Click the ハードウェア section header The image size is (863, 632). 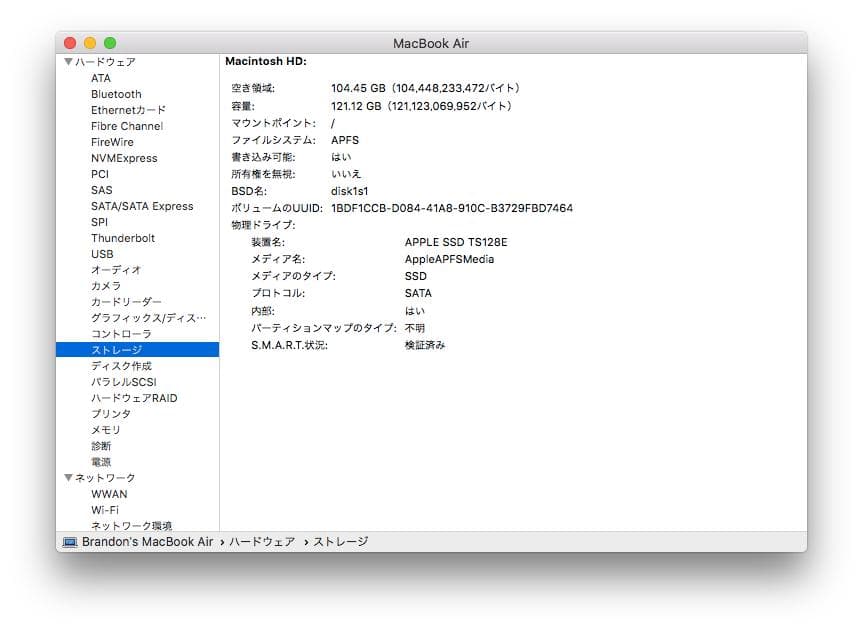105,62
